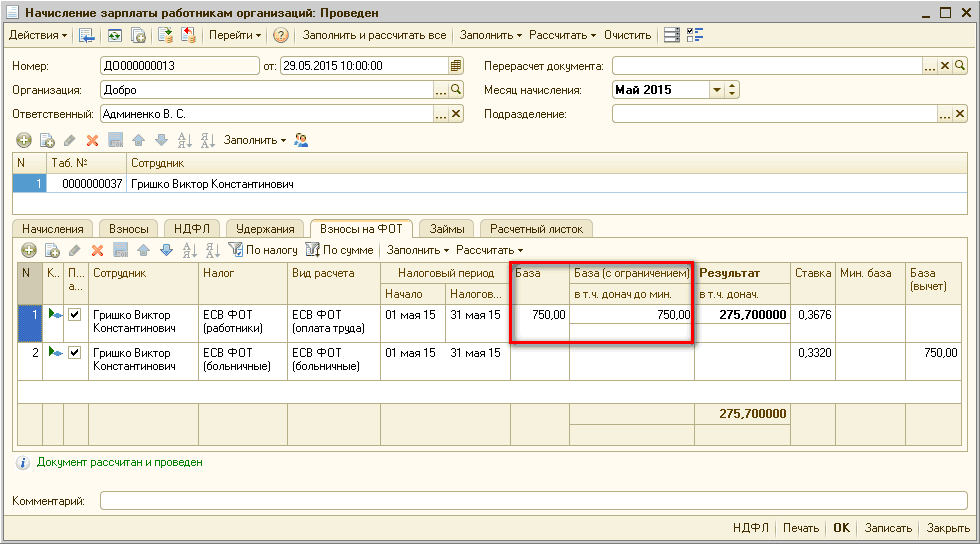980x544 pixels.
Task: Click employee selection icon after upper Заполнить
Action: (301, 140)
